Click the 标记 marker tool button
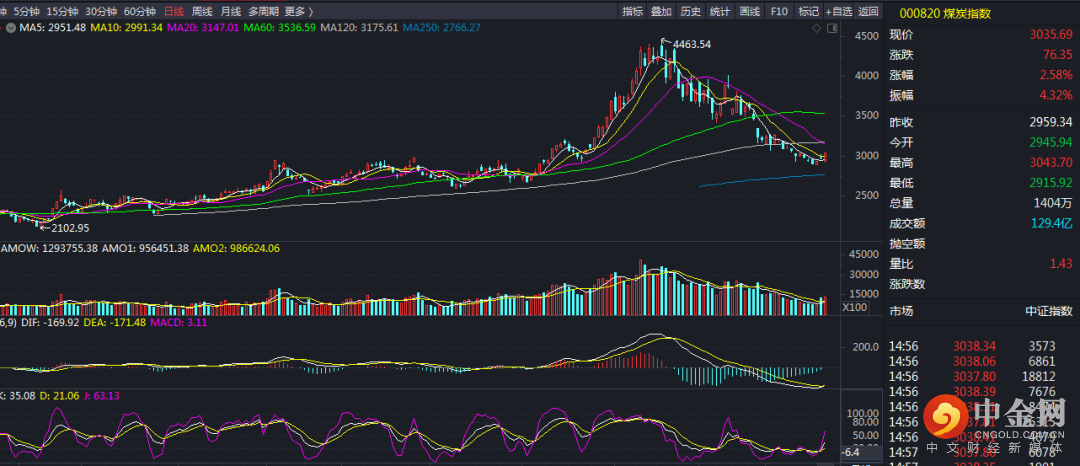Image resolution: width=1080 pixels, height=466 pixels. [x=809, y=12]
